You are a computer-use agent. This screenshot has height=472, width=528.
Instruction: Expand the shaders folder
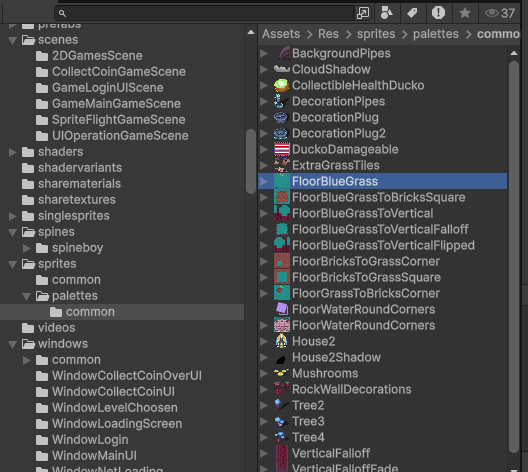[13, 152]
